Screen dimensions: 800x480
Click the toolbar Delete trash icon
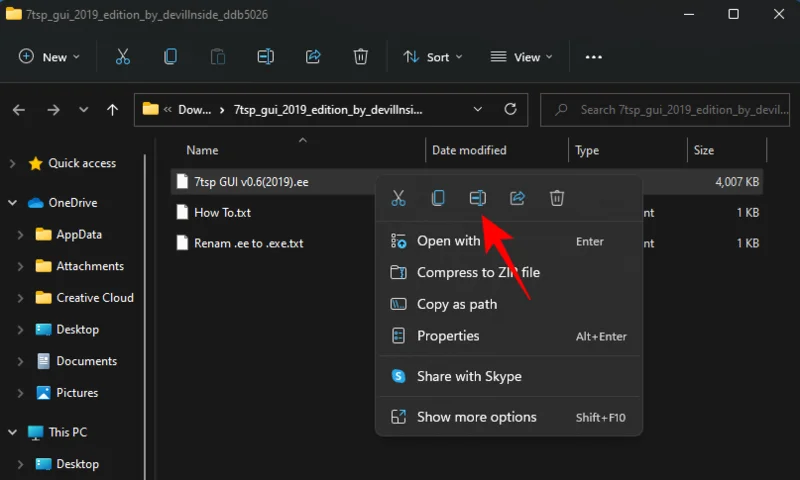361,57
